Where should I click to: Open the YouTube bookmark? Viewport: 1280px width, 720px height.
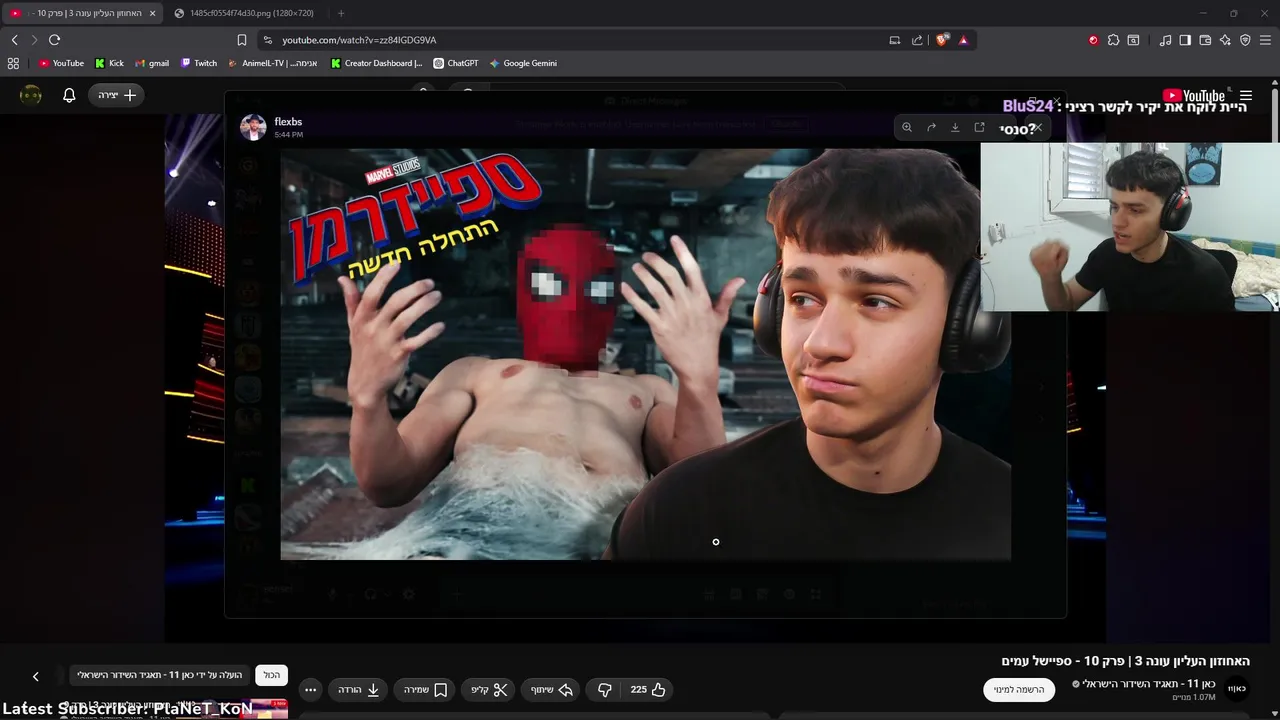tap(61, 63)
